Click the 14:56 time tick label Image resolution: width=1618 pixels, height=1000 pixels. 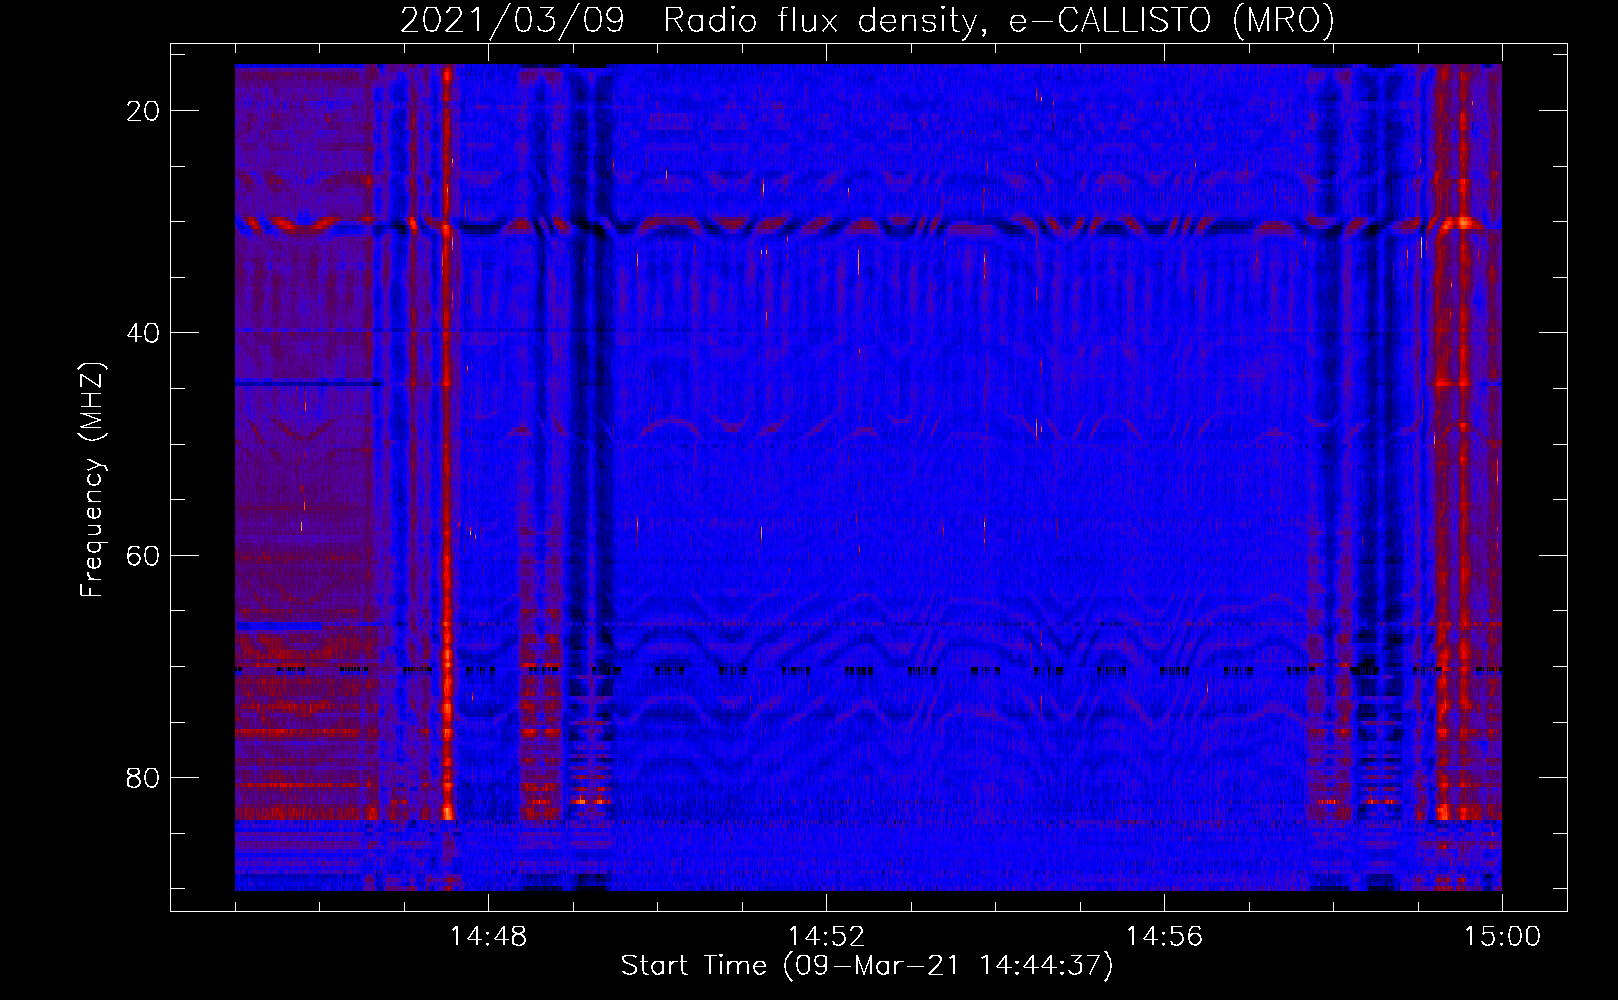1164,936
